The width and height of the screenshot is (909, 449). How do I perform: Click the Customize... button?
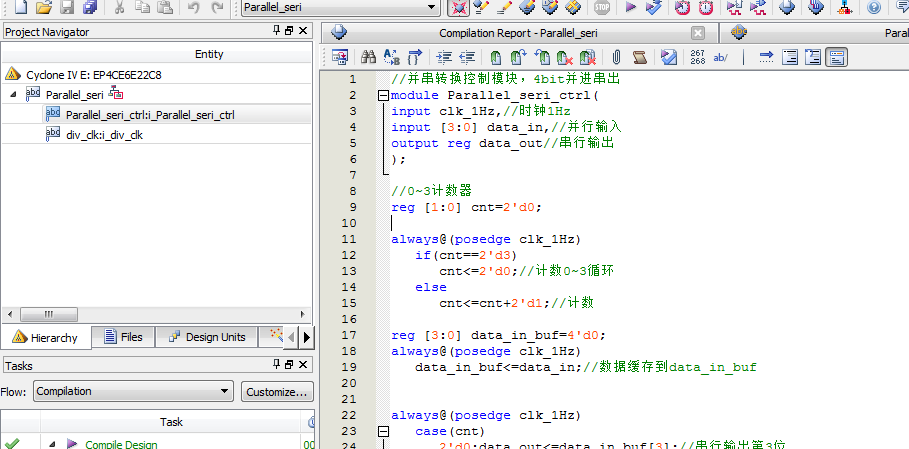point(277,391)
